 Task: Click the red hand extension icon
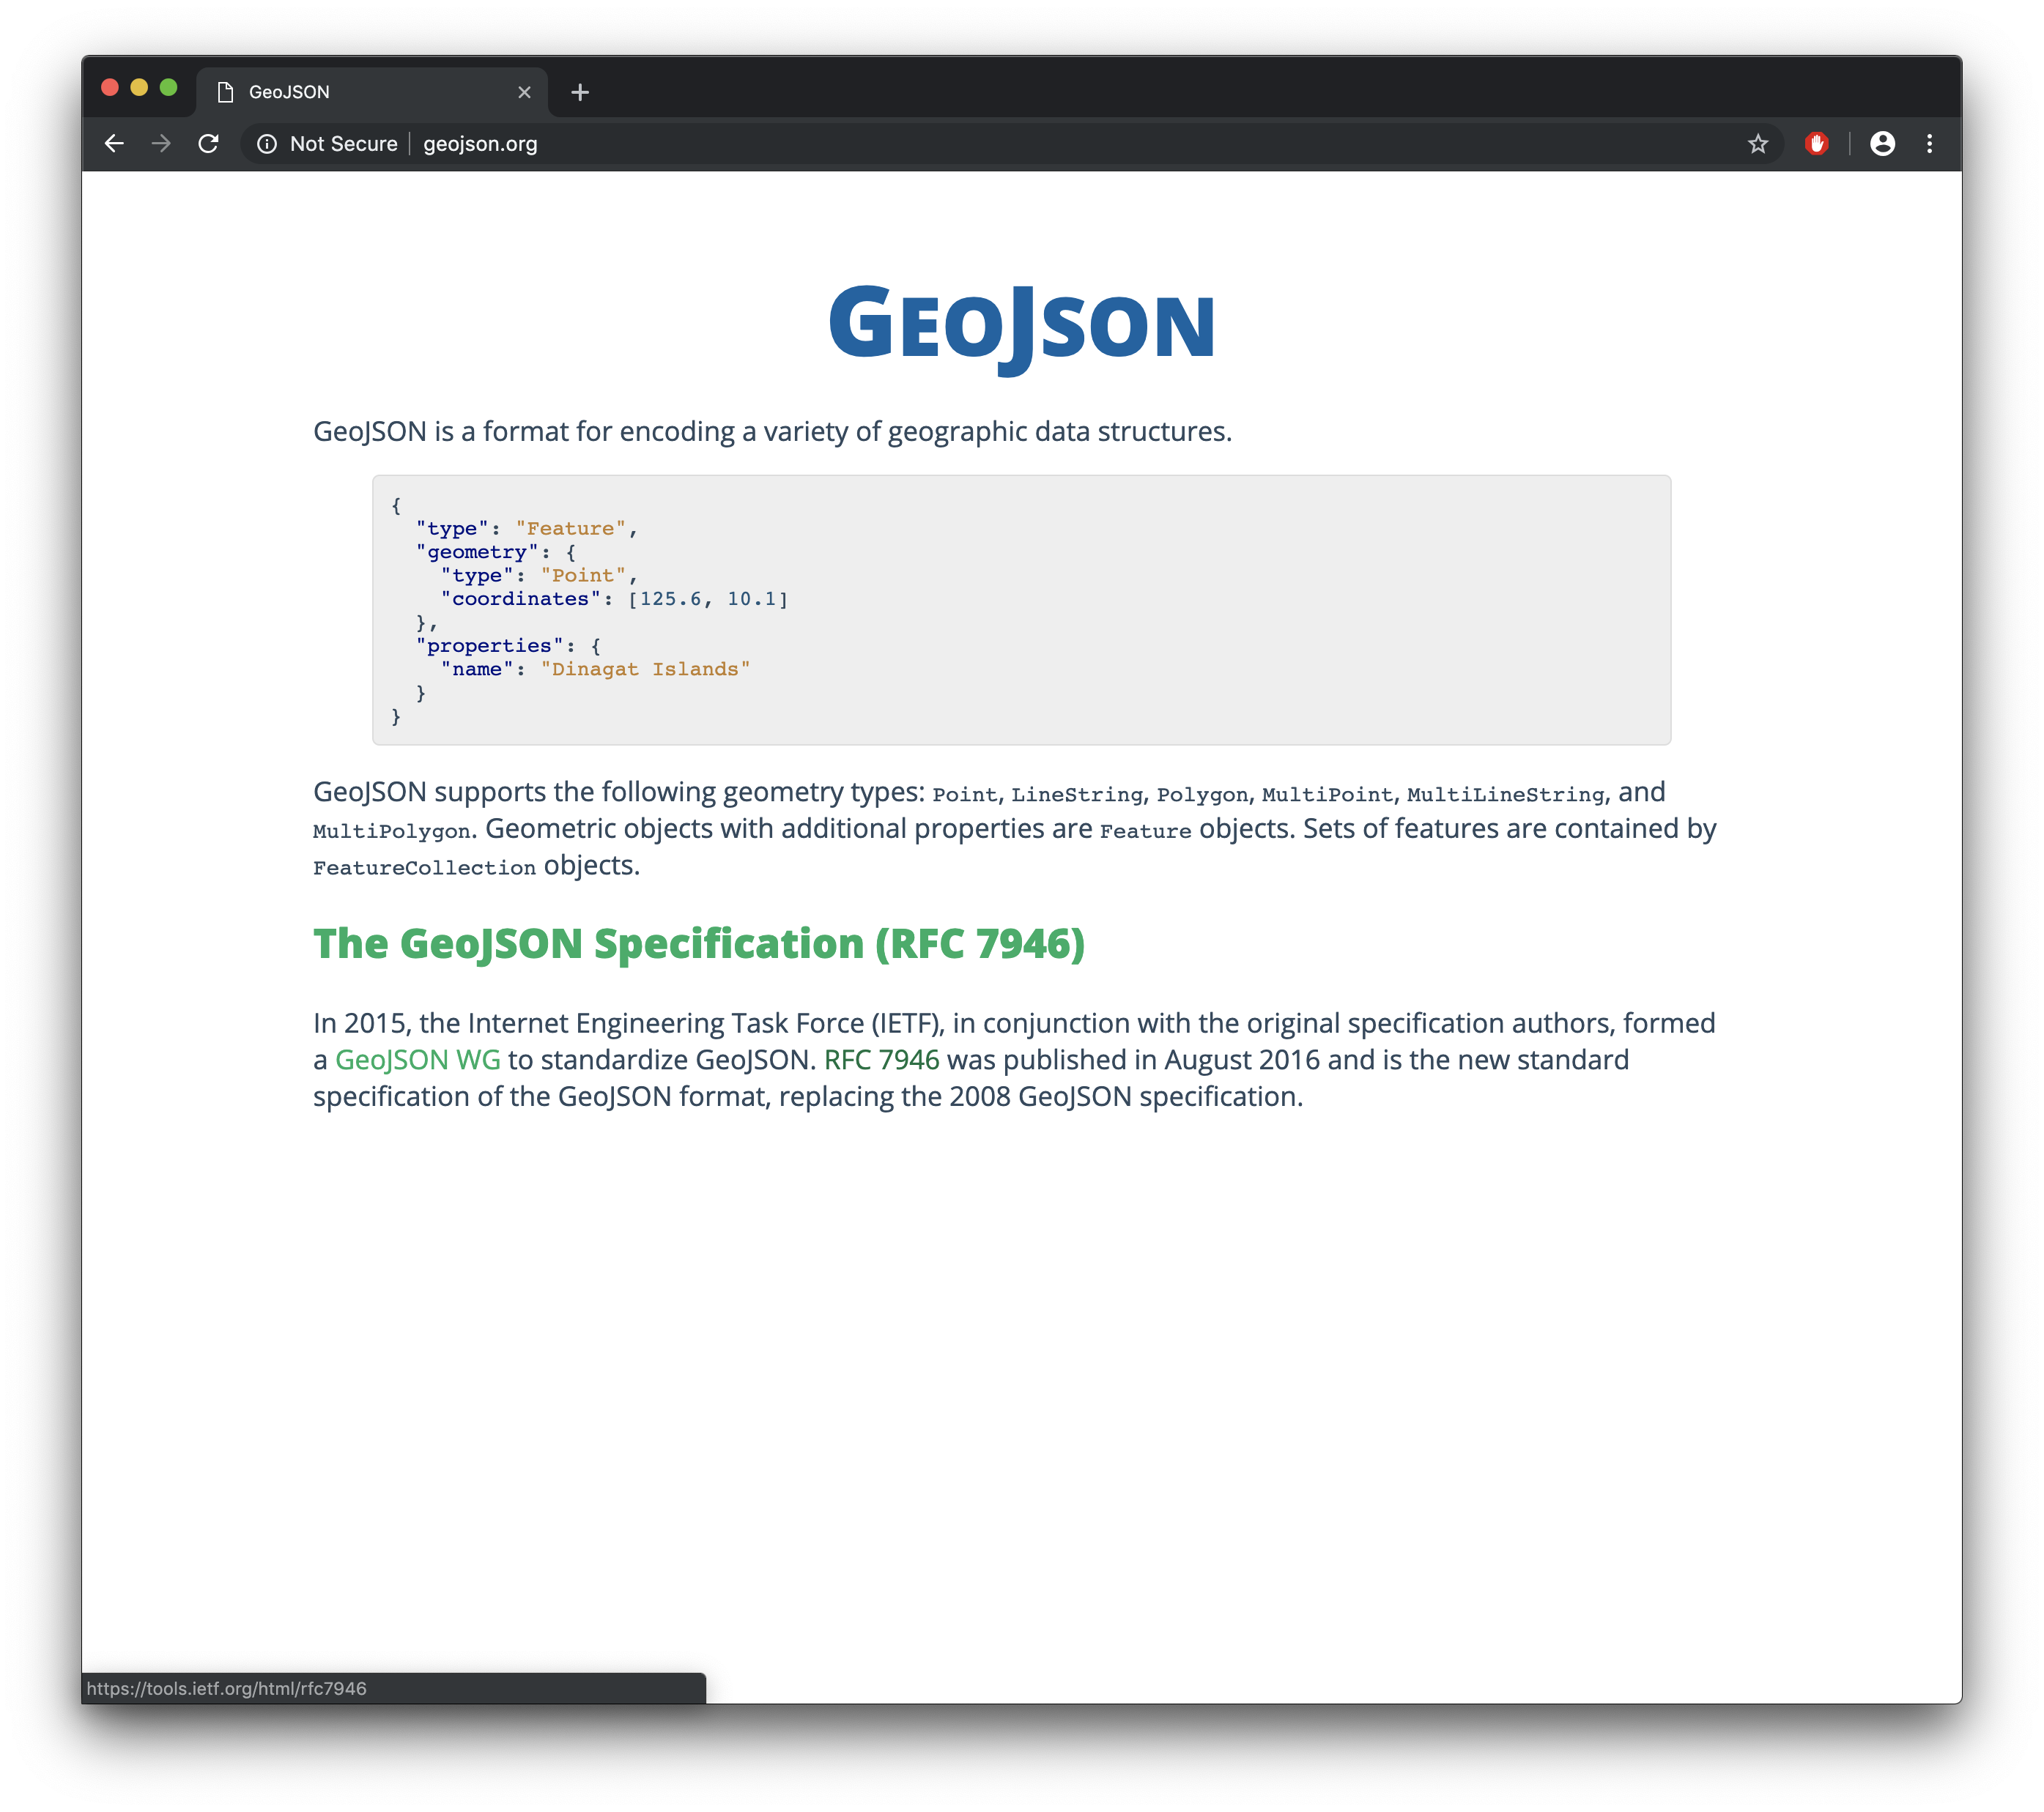tap(1817, 143)
